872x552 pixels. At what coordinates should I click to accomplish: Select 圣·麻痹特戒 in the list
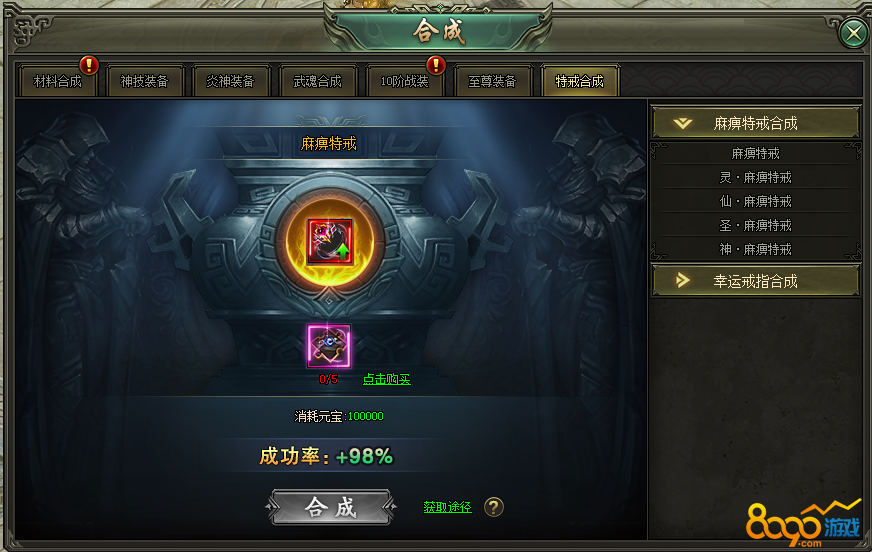755,225
